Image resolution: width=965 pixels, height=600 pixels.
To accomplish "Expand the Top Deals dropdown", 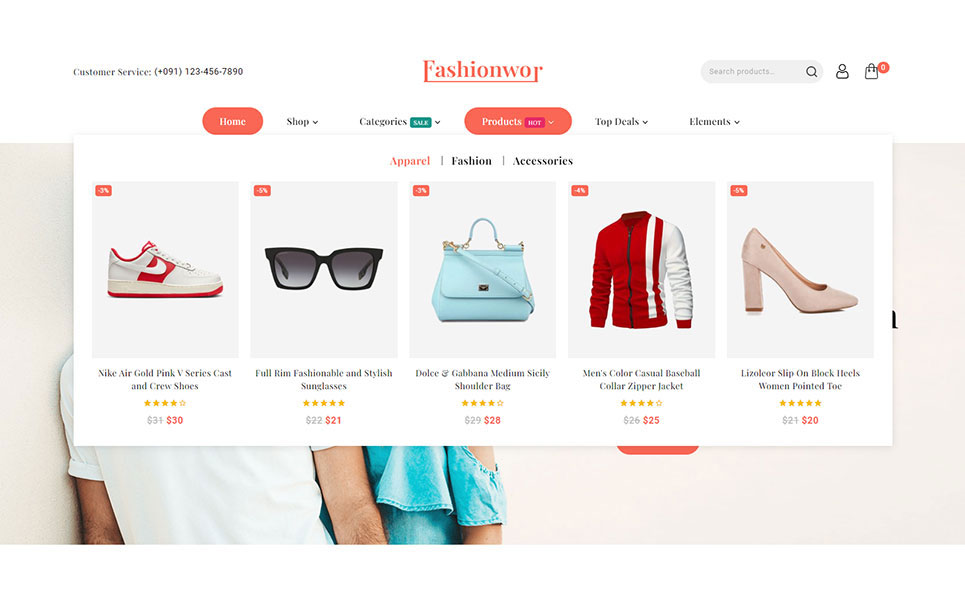I will pyautogui.click(x=621, y=122).
